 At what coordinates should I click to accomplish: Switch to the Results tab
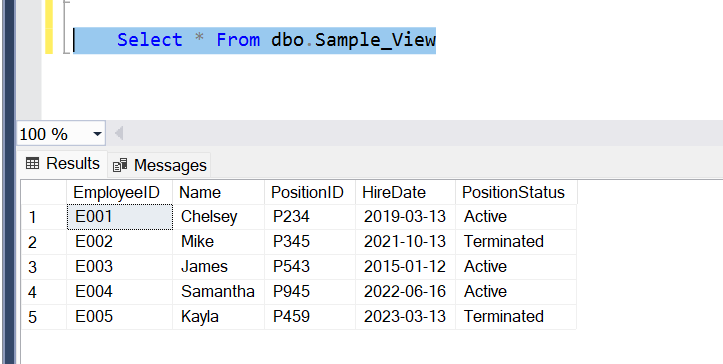coord(62,163)
